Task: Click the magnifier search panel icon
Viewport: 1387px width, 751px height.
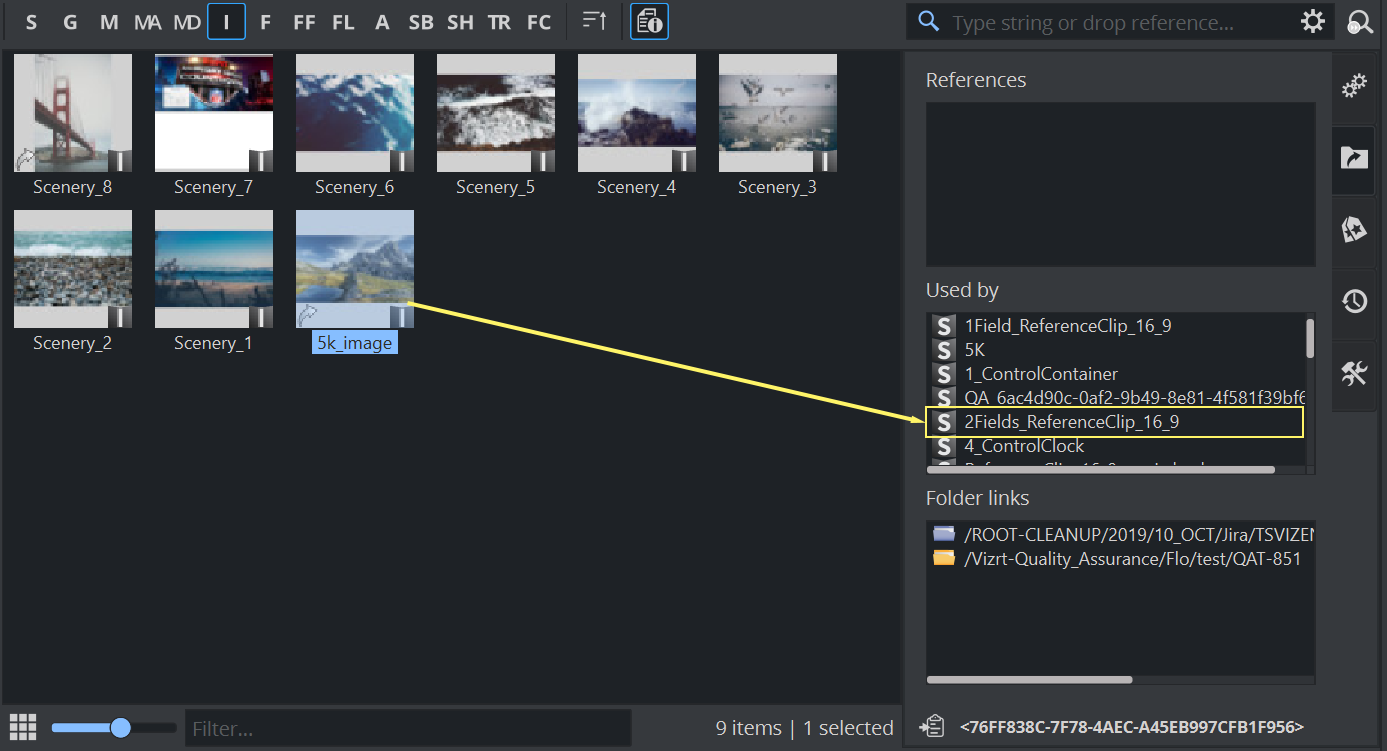Action: (1360, 22)
